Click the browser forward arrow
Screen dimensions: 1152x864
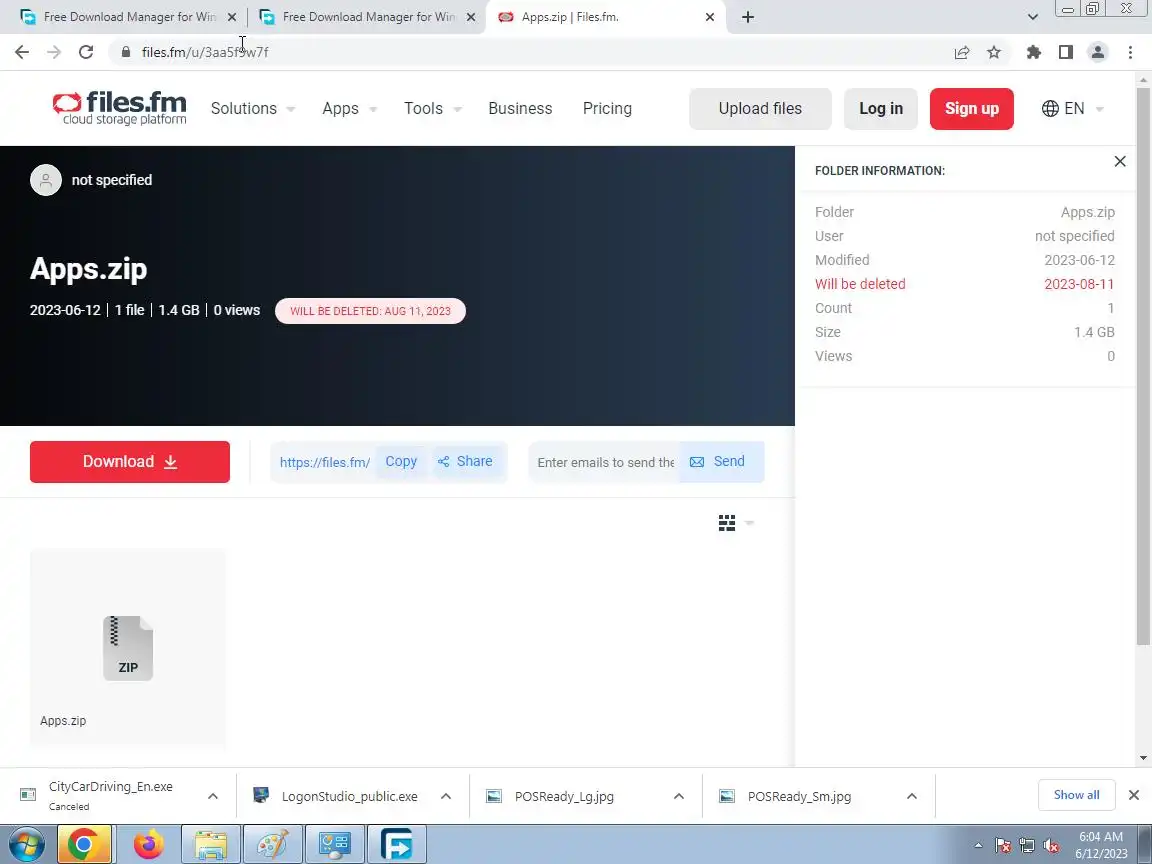coord(54,52)
